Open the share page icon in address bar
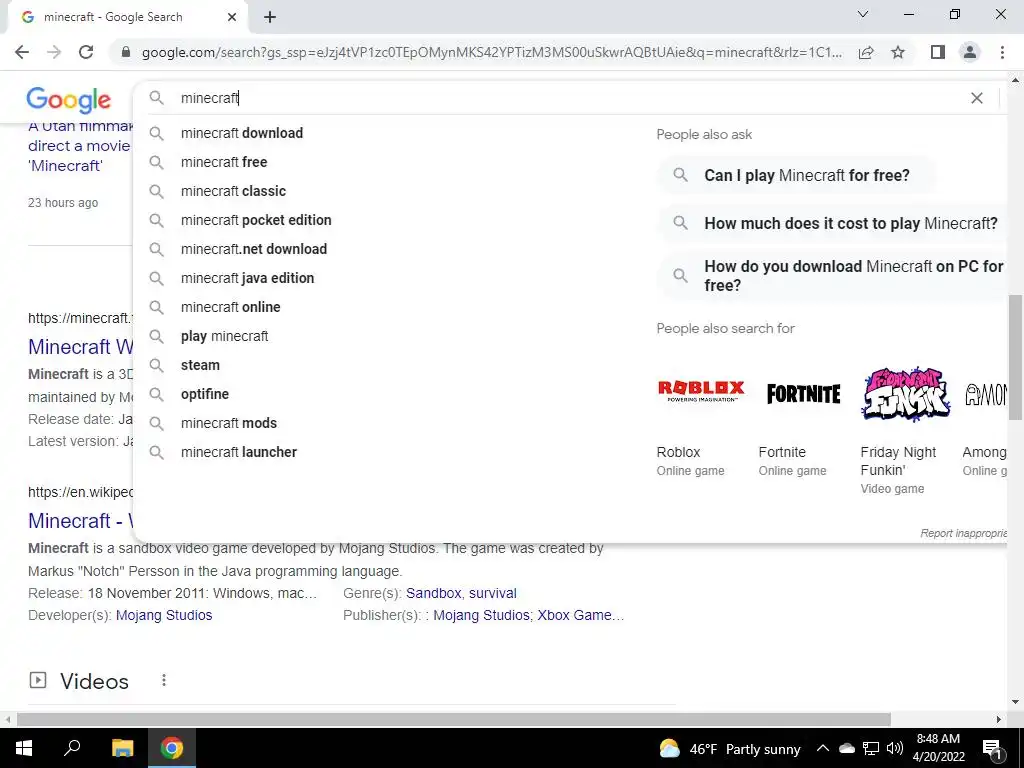 pos(866,52)
